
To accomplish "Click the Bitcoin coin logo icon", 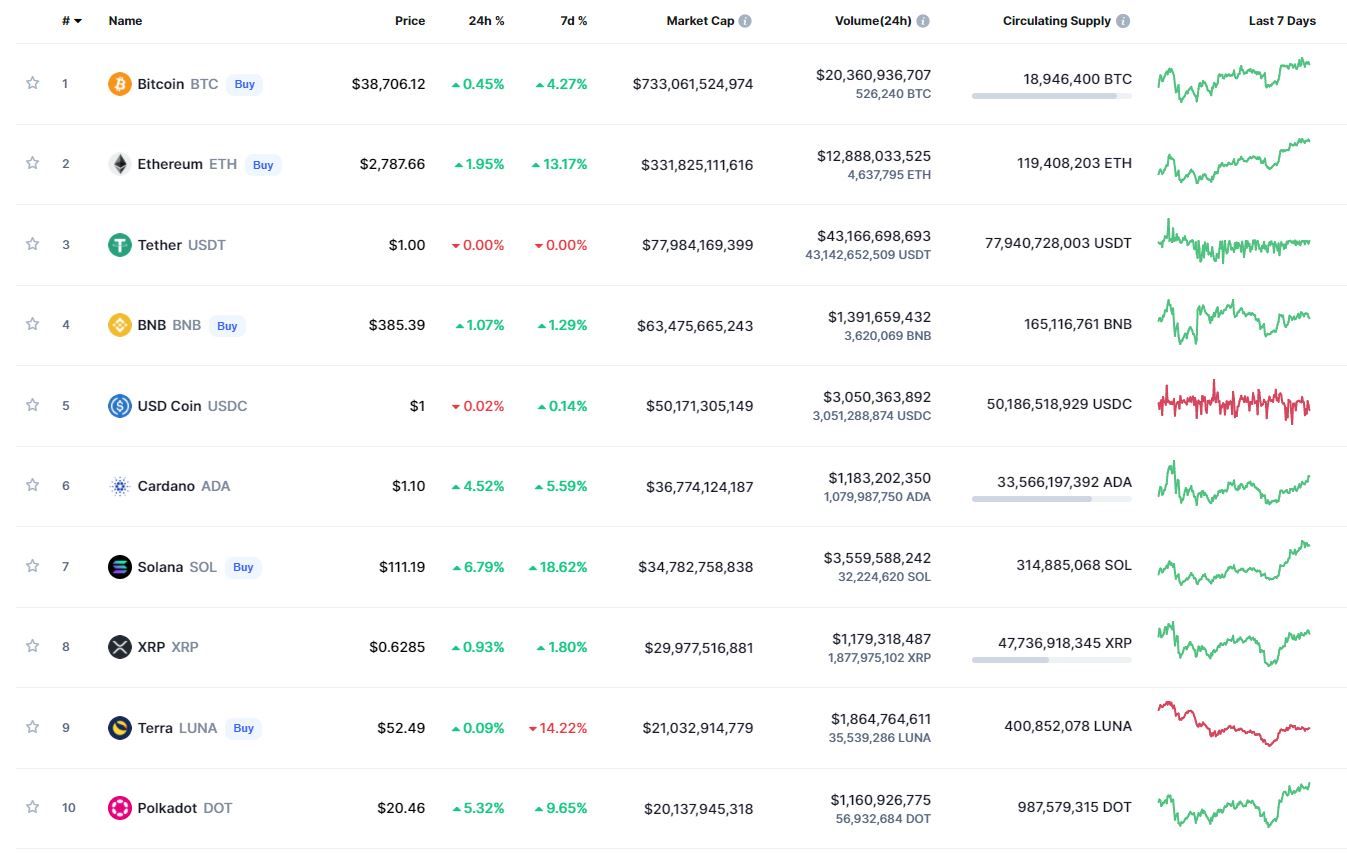I will click(x=119, y=84).
